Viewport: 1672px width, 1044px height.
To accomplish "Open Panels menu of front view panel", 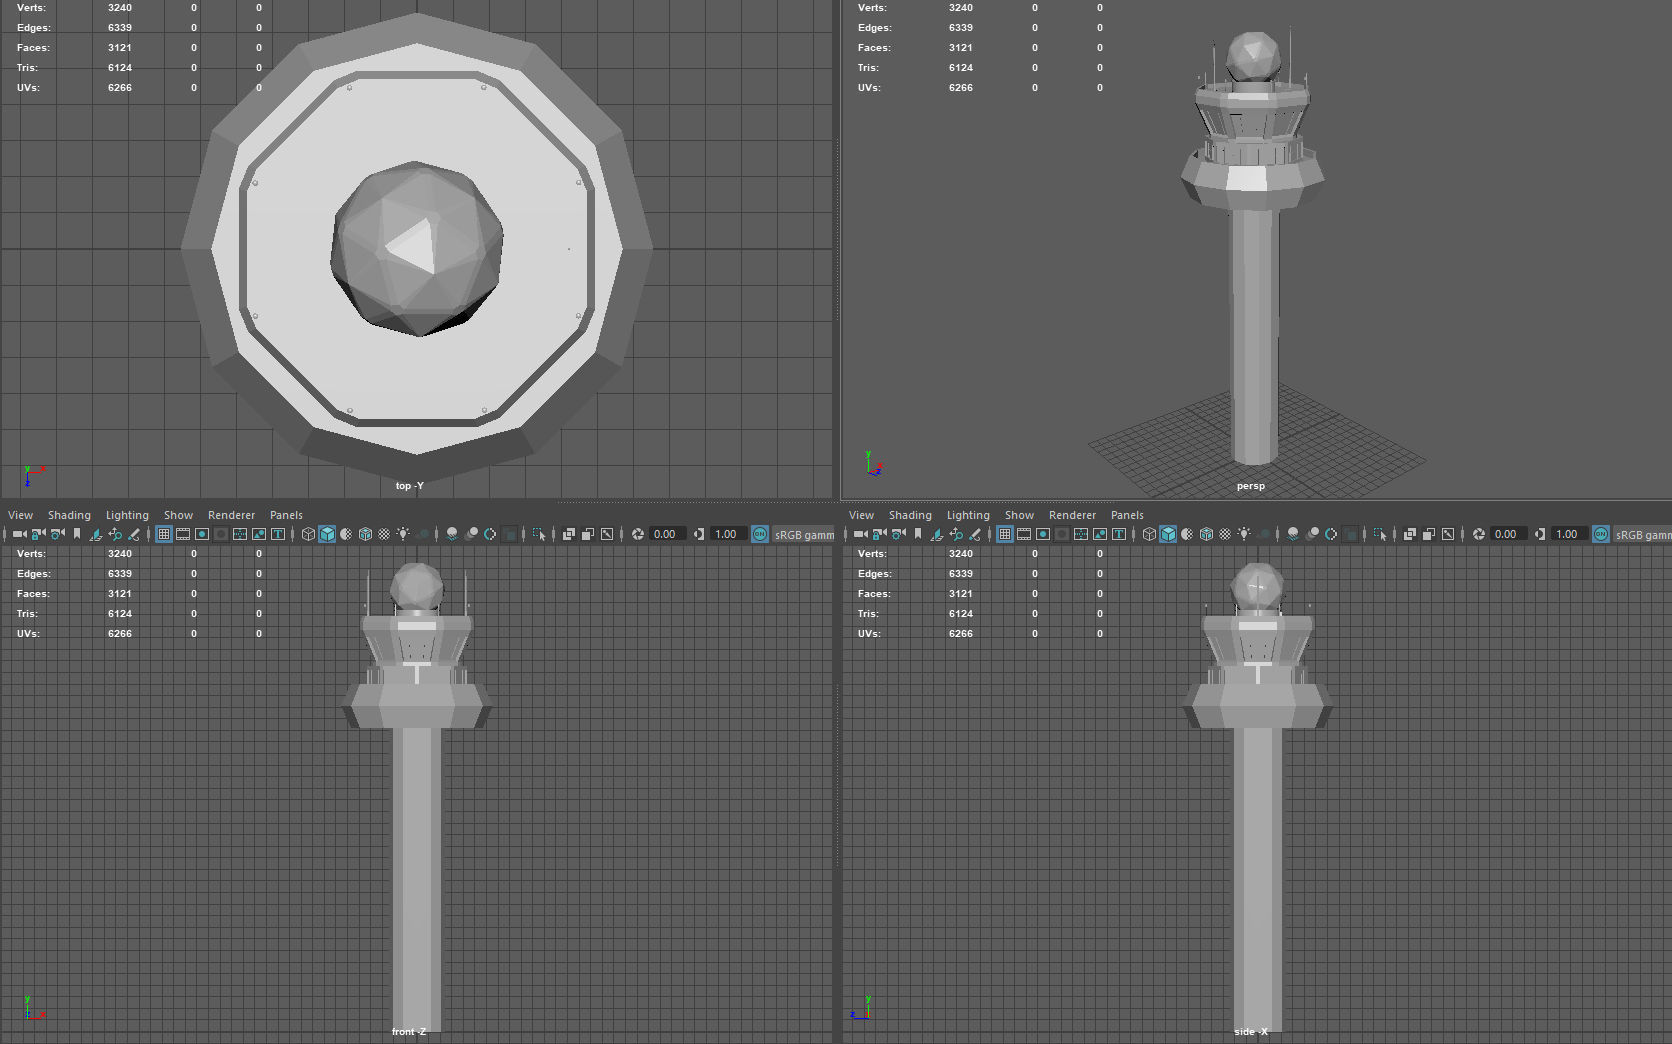I will (x=286, y=515).
